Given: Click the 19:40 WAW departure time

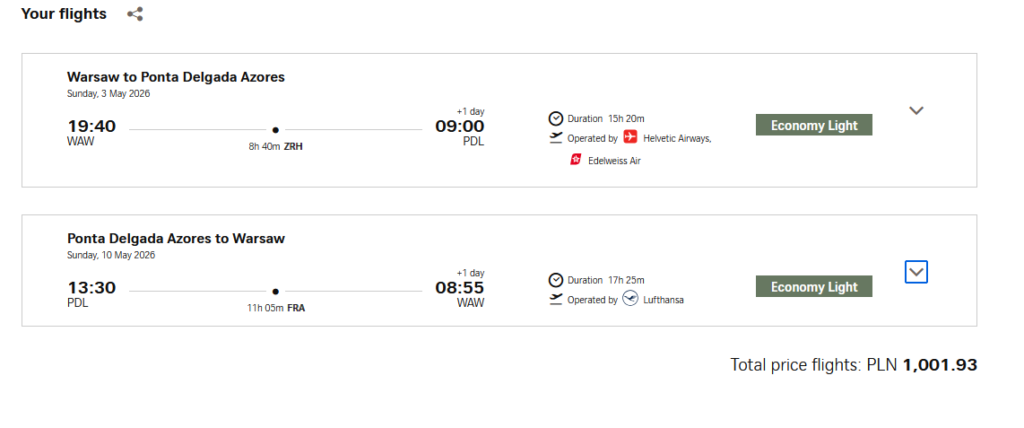Looking at the screenshot, I should tap(91, 126).
